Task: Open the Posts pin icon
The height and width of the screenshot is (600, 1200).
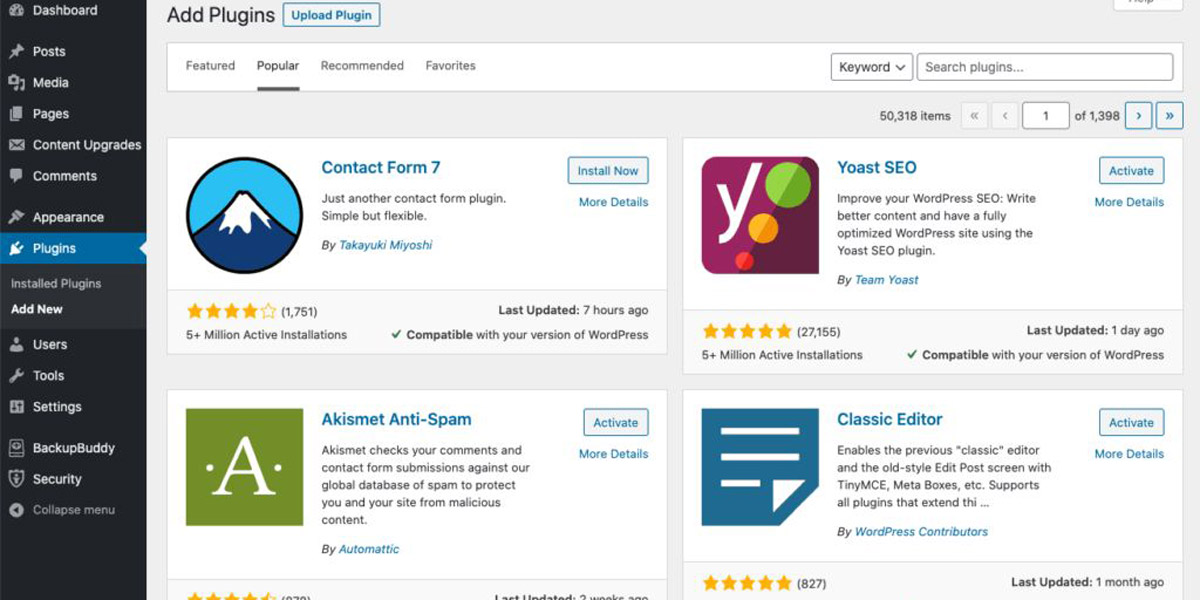Action: click(16, 51)
